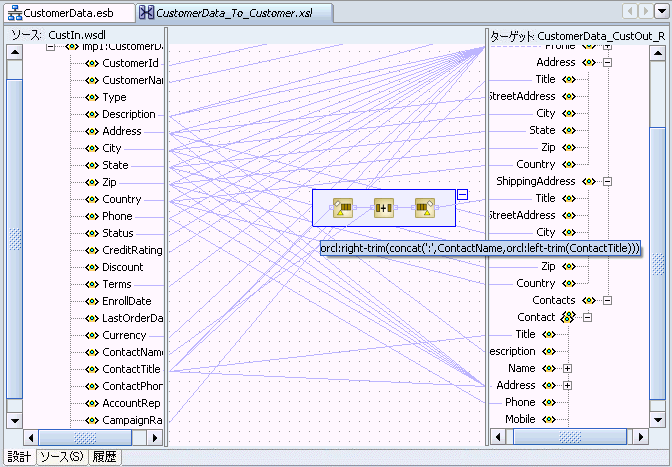The image size is (672, 467).
Task: Select the source Phone element
Action: (117, 216)
